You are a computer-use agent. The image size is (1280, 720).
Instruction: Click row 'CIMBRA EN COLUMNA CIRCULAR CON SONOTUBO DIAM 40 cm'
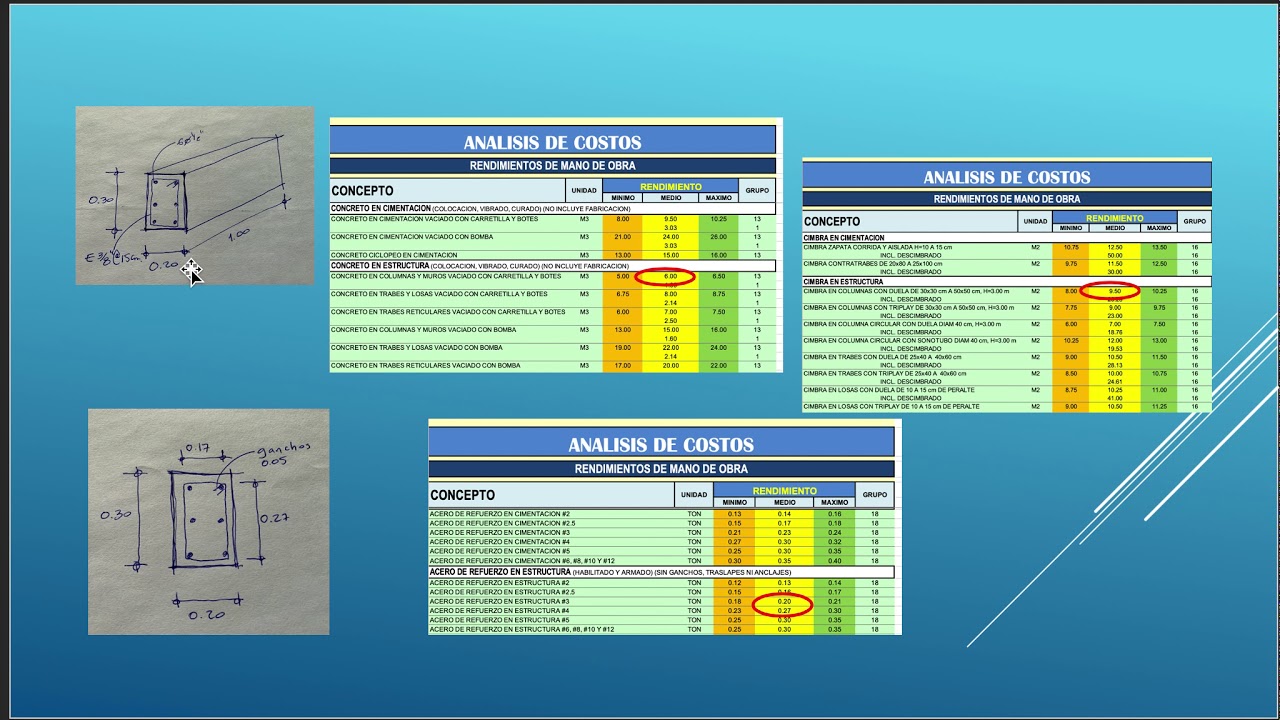point(1007,341)
